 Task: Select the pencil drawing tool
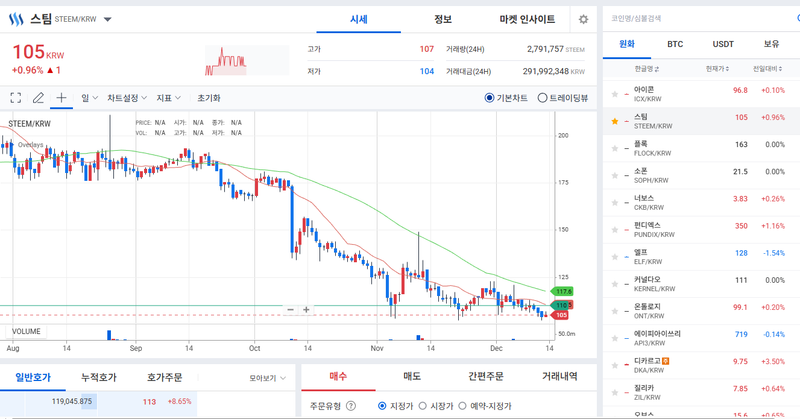pos(38,98)
